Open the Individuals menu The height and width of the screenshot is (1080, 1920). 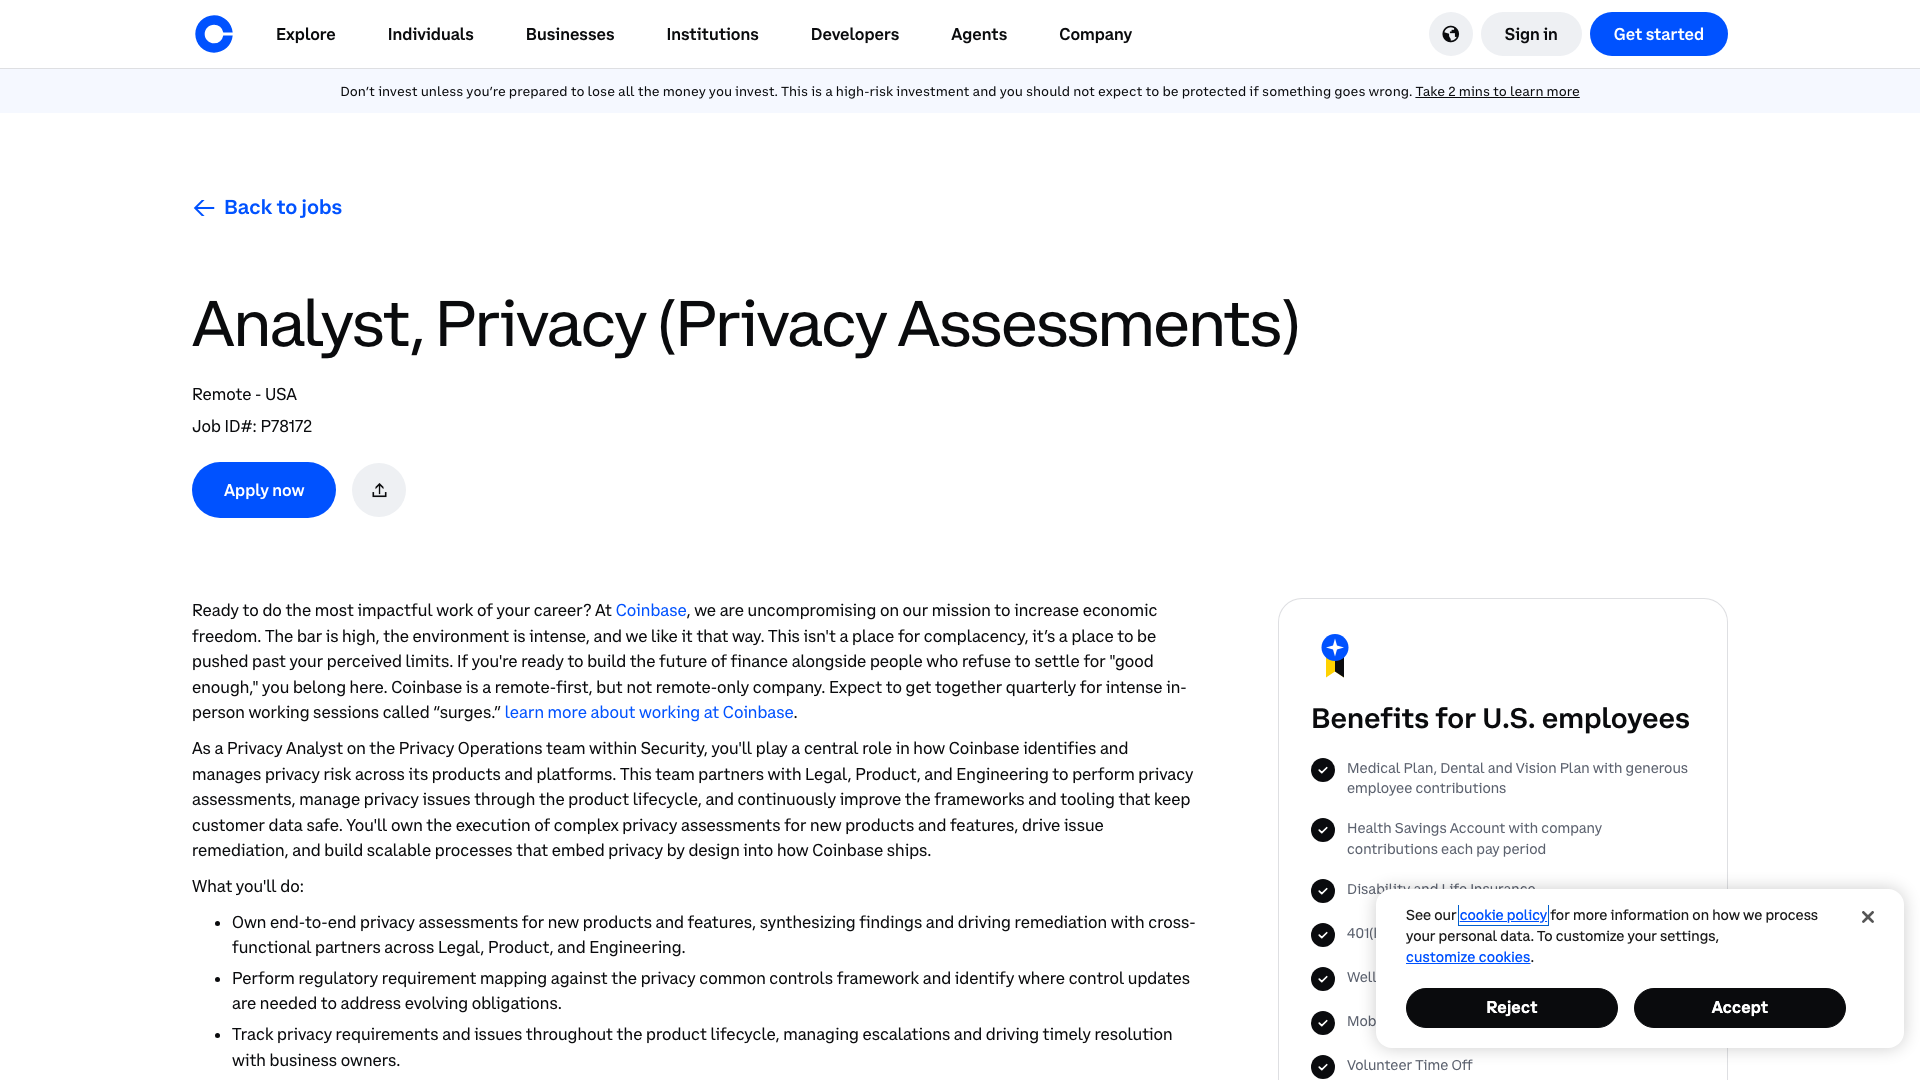click(431, 34)
